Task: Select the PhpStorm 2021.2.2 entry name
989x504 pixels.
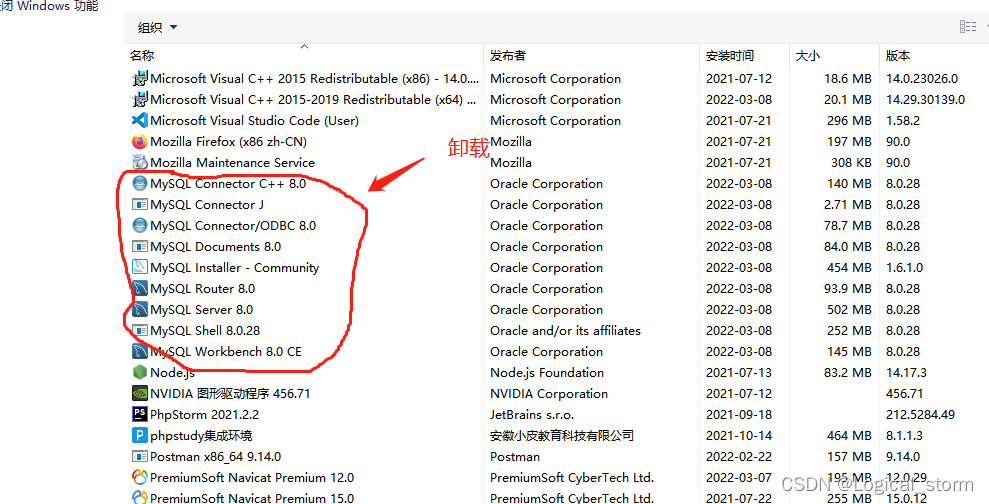Action: point(204,414)
